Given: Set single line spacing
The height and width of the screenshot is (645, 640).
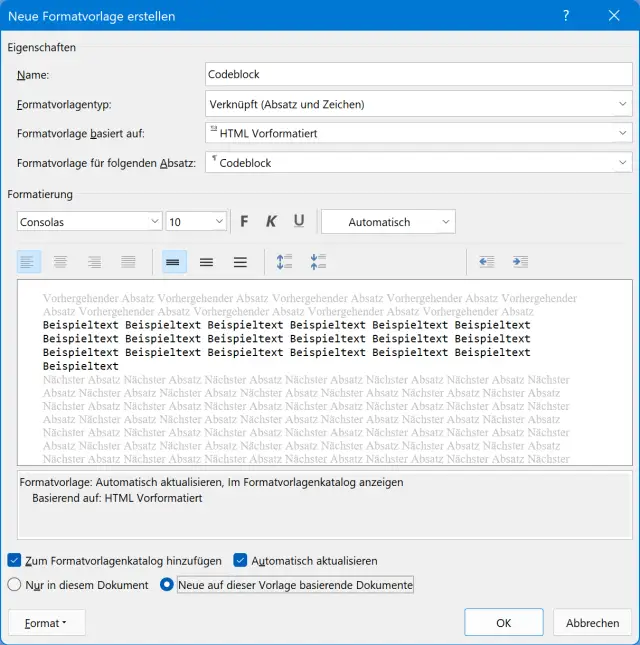Looking at the screenshot, I should [173, 262].
